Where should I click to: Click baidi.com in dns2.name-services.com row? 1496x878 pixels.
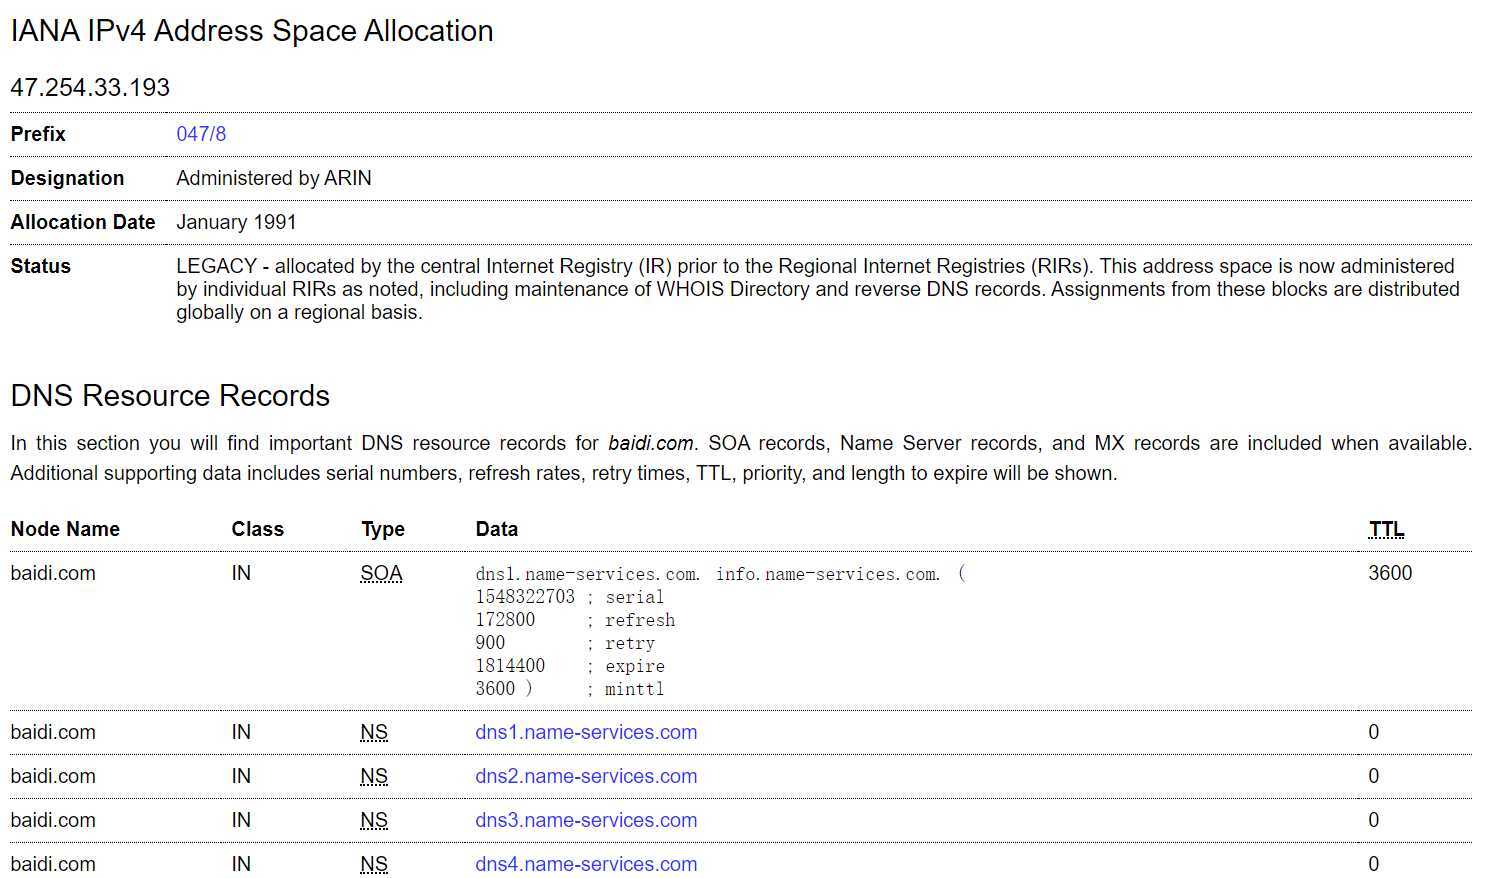pos(53,776)
